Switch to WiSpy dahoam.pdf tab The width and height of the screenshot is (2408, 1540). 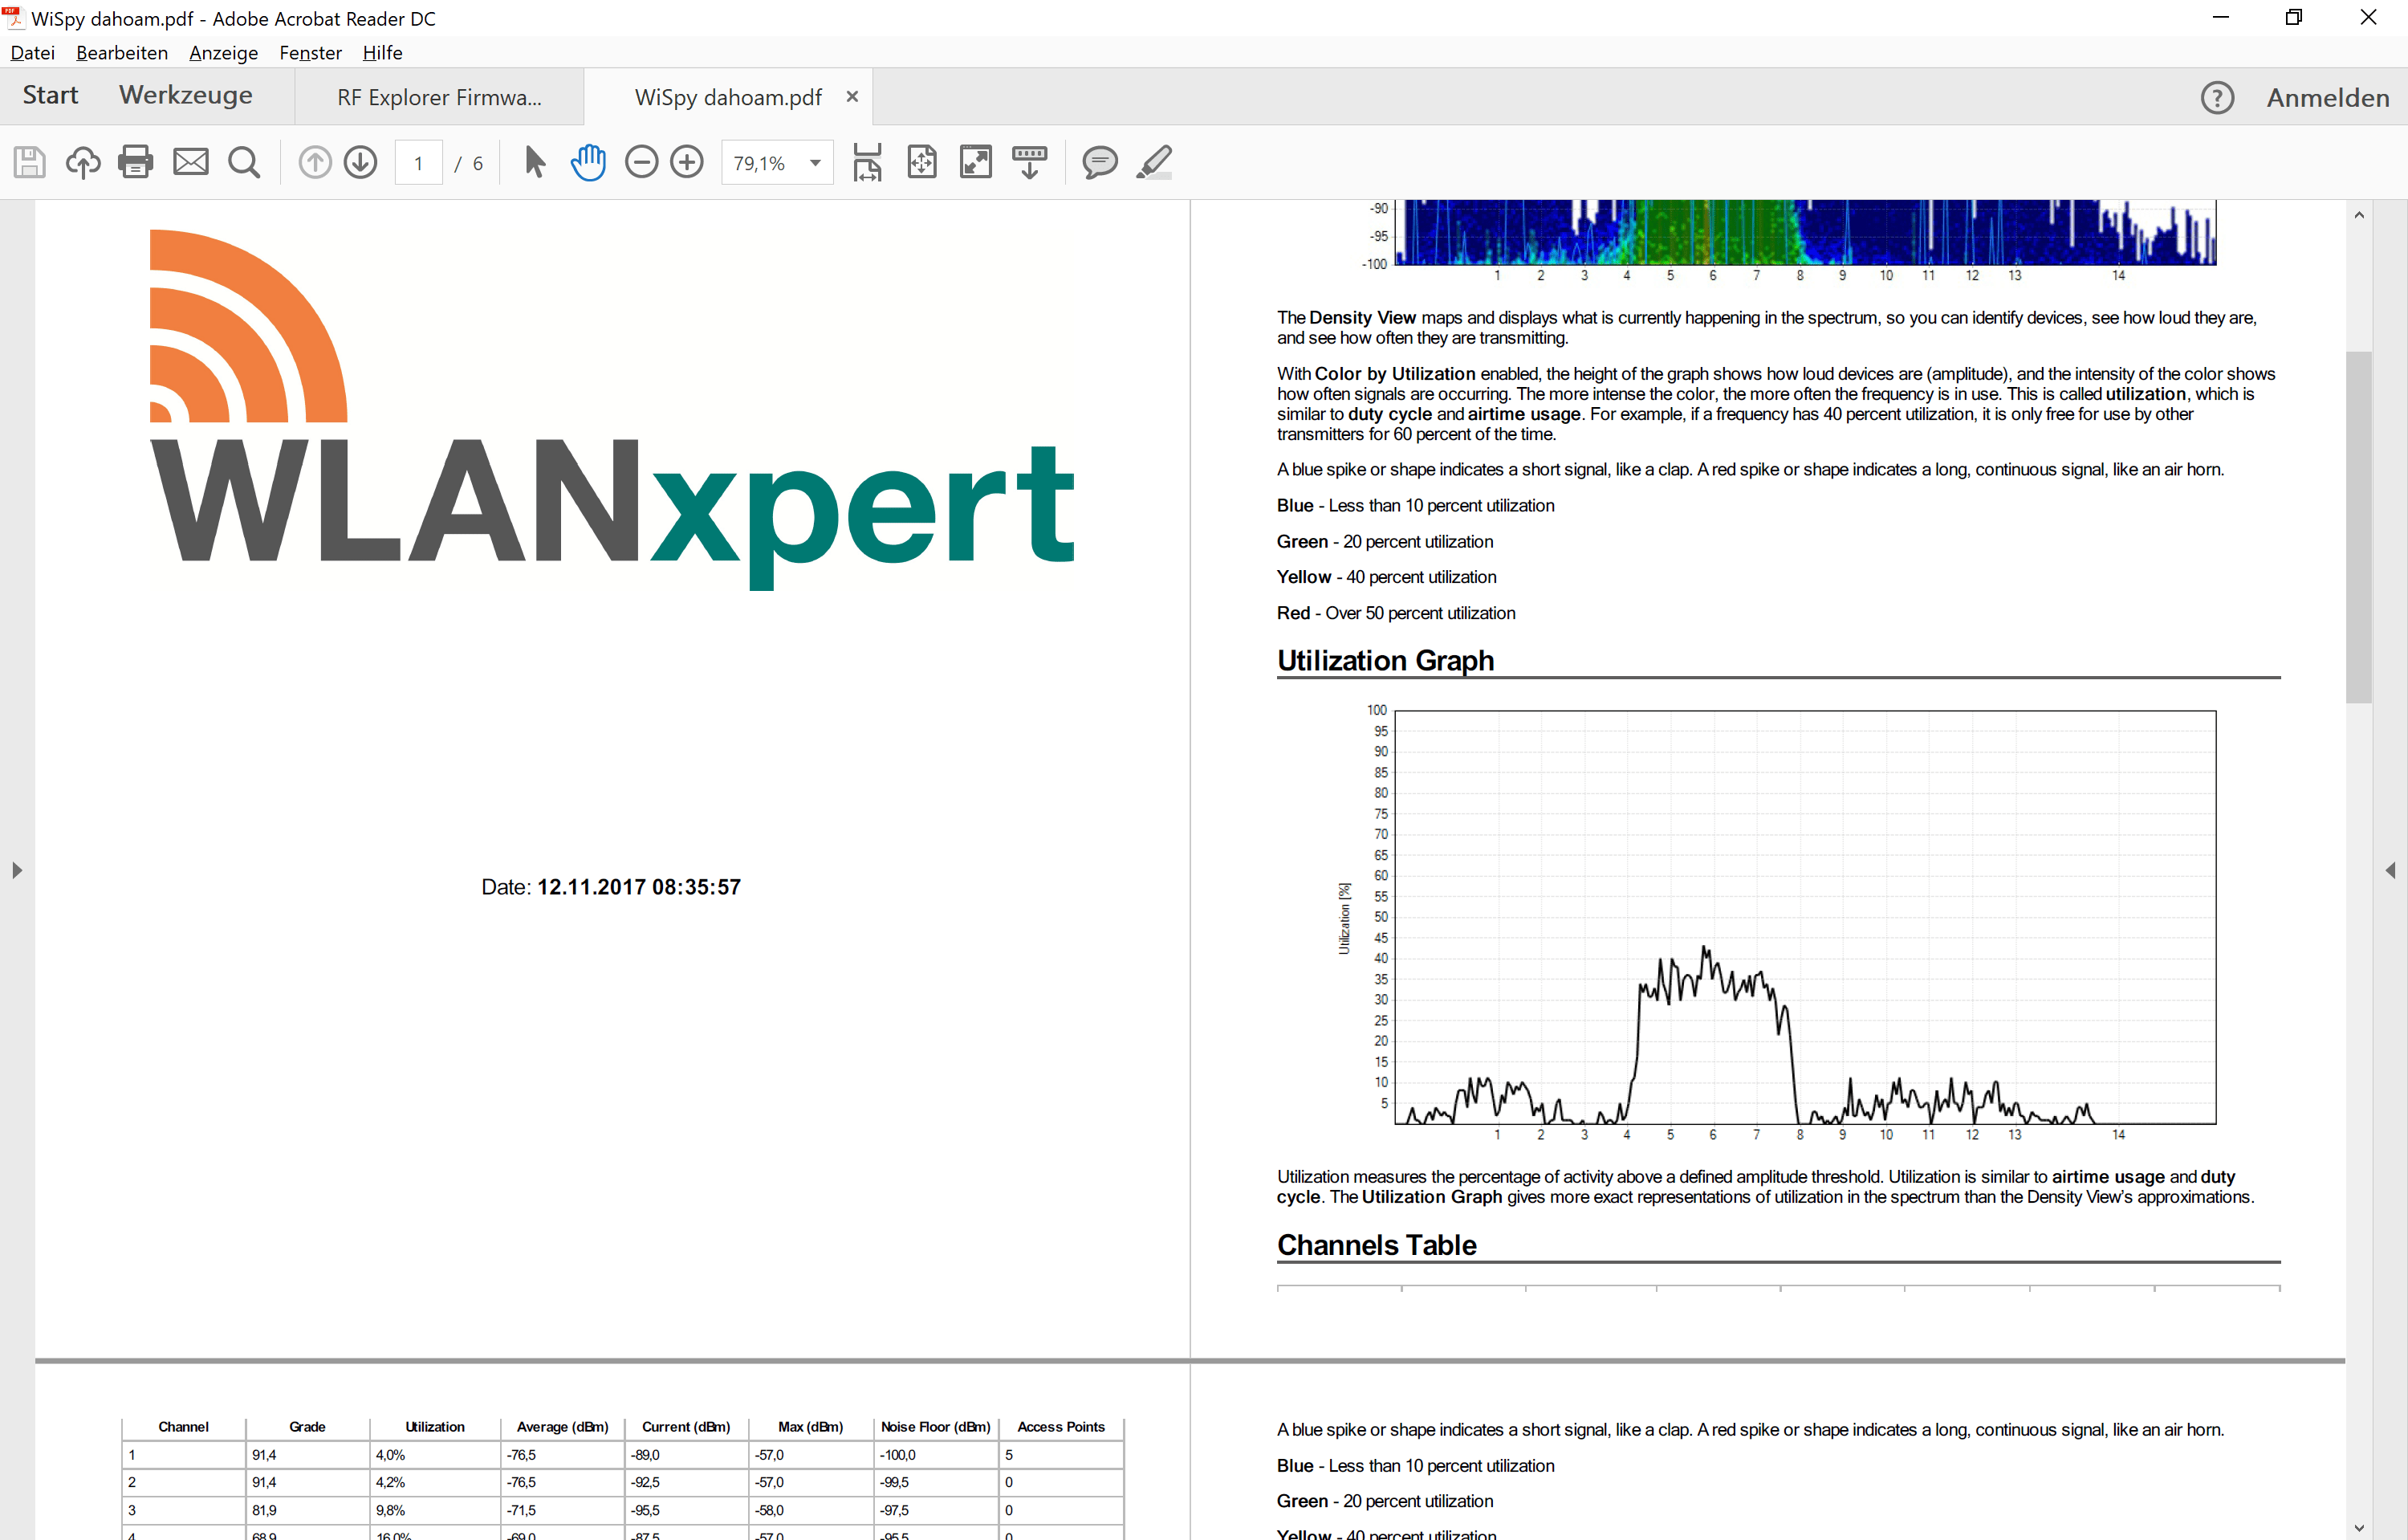pos(728,97)
